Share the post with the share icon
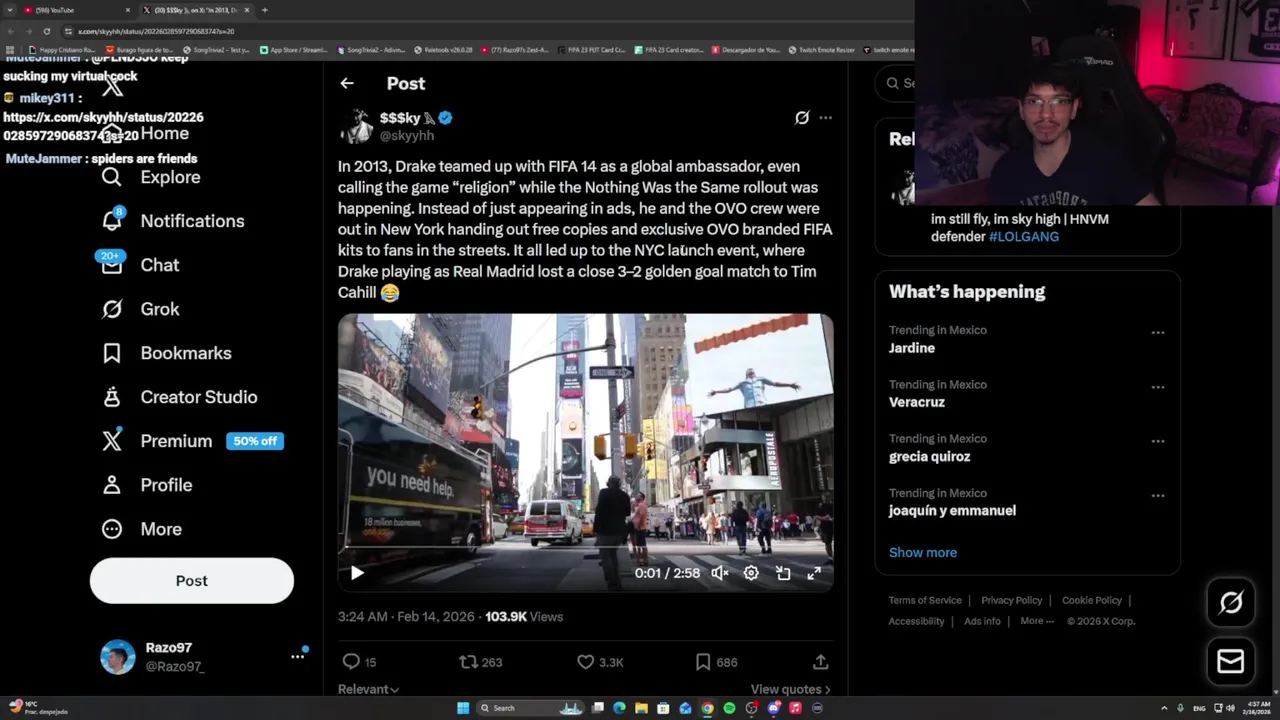This screenshot has height=720, width=1280. [820, 662]
